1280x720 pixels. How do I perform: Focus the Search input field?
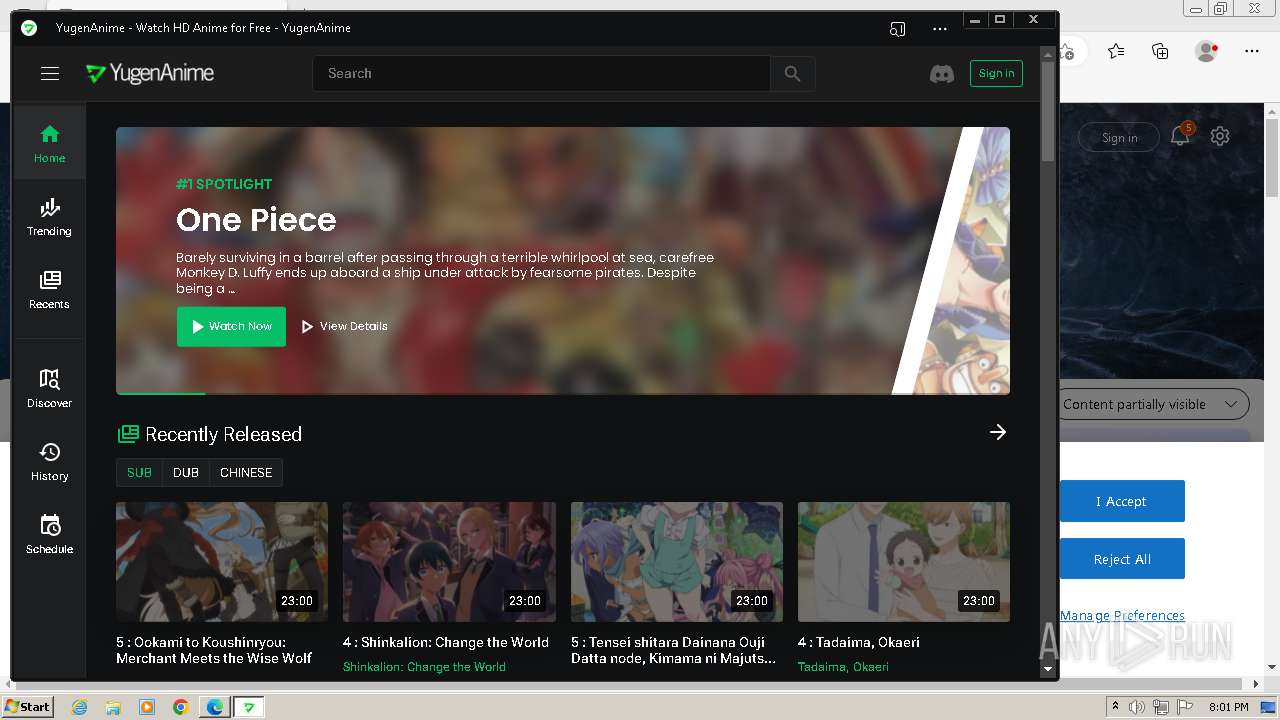(x=541, y=73)
